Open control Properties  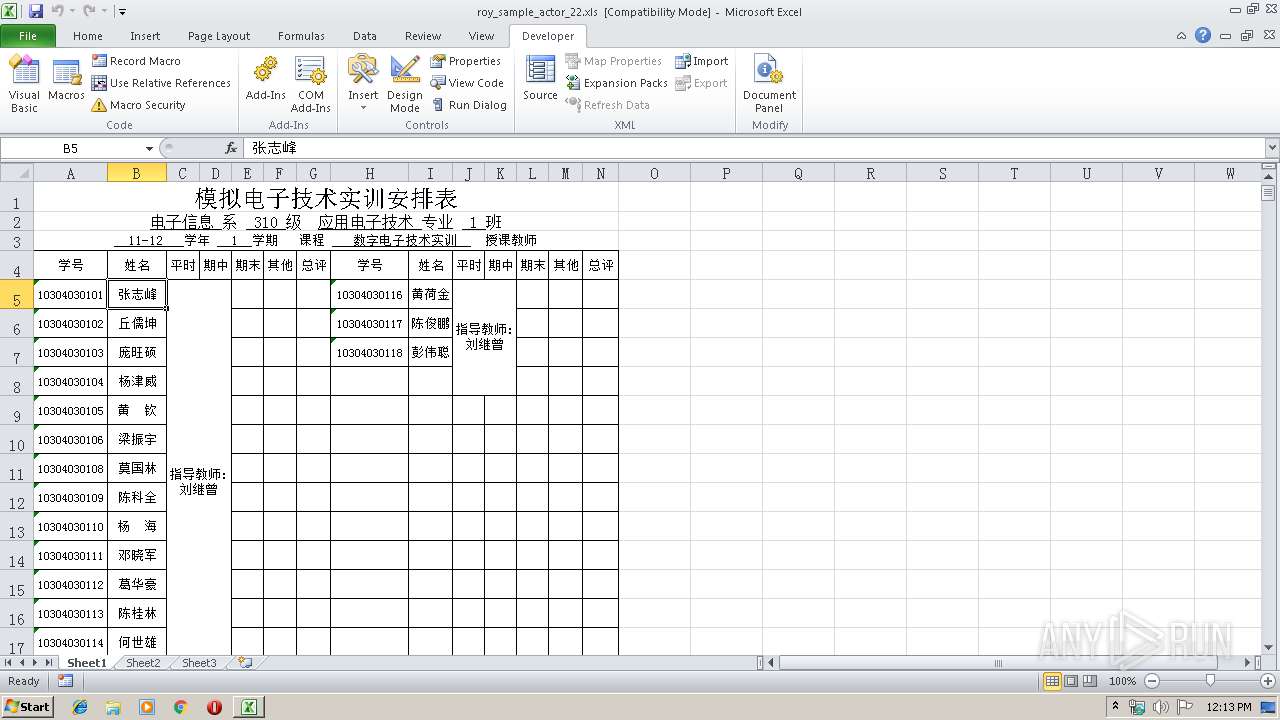pos(466,61)
